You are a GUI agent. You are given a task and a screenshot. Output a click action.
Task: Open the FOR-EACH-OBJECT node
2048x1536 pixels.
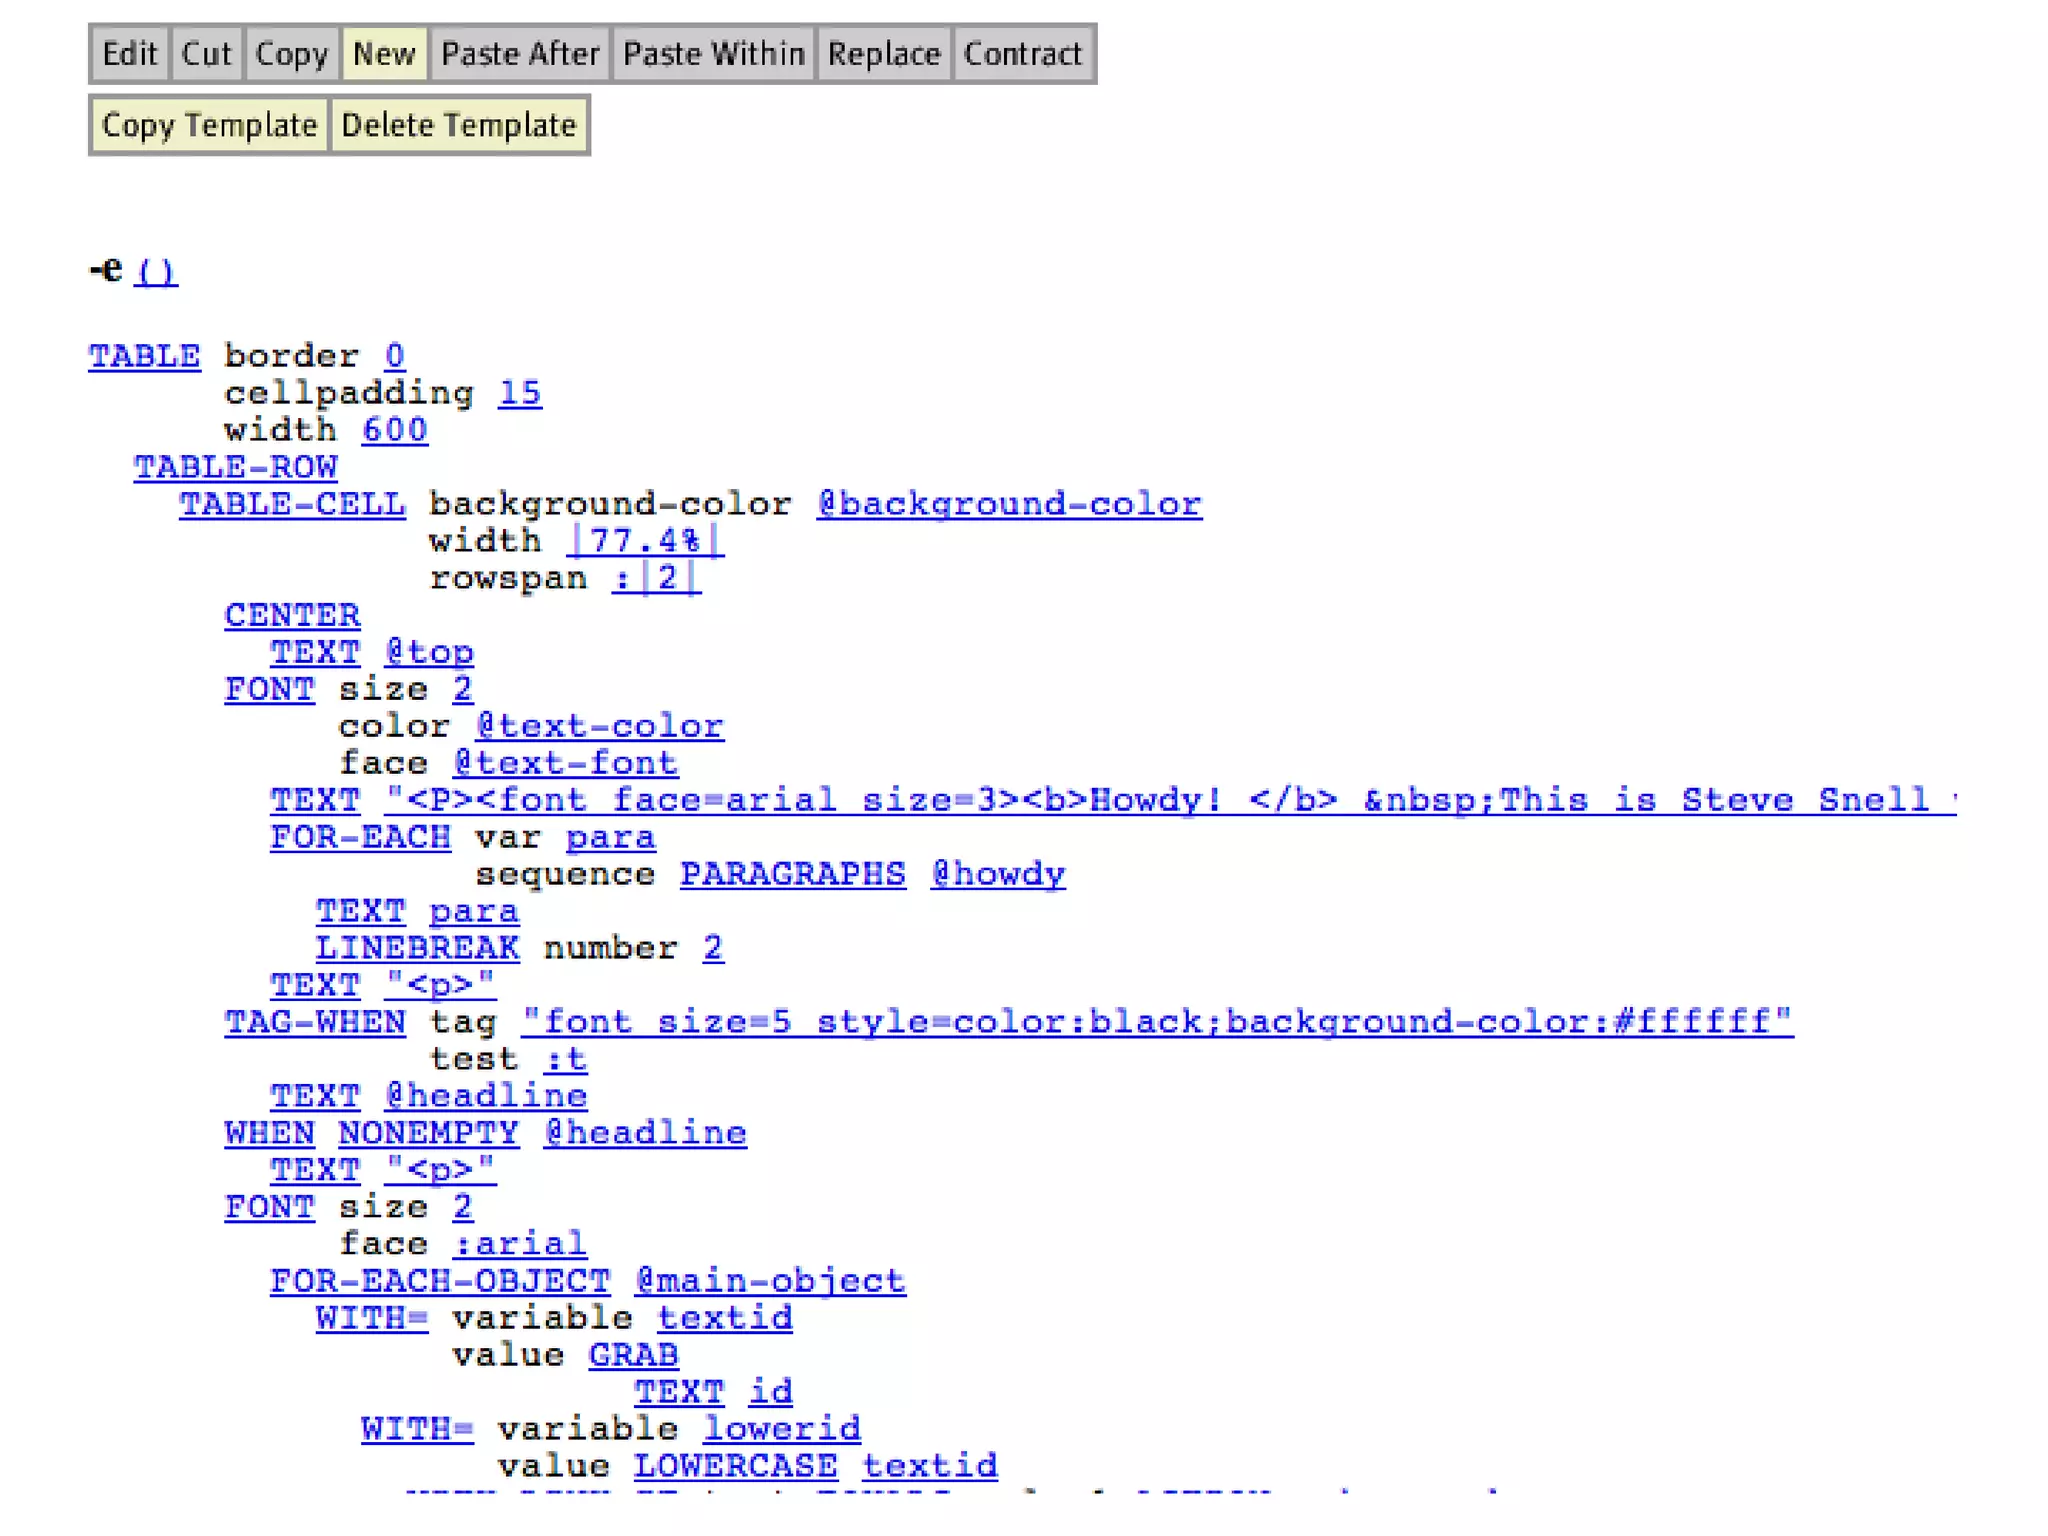(x=440, y=1281)
